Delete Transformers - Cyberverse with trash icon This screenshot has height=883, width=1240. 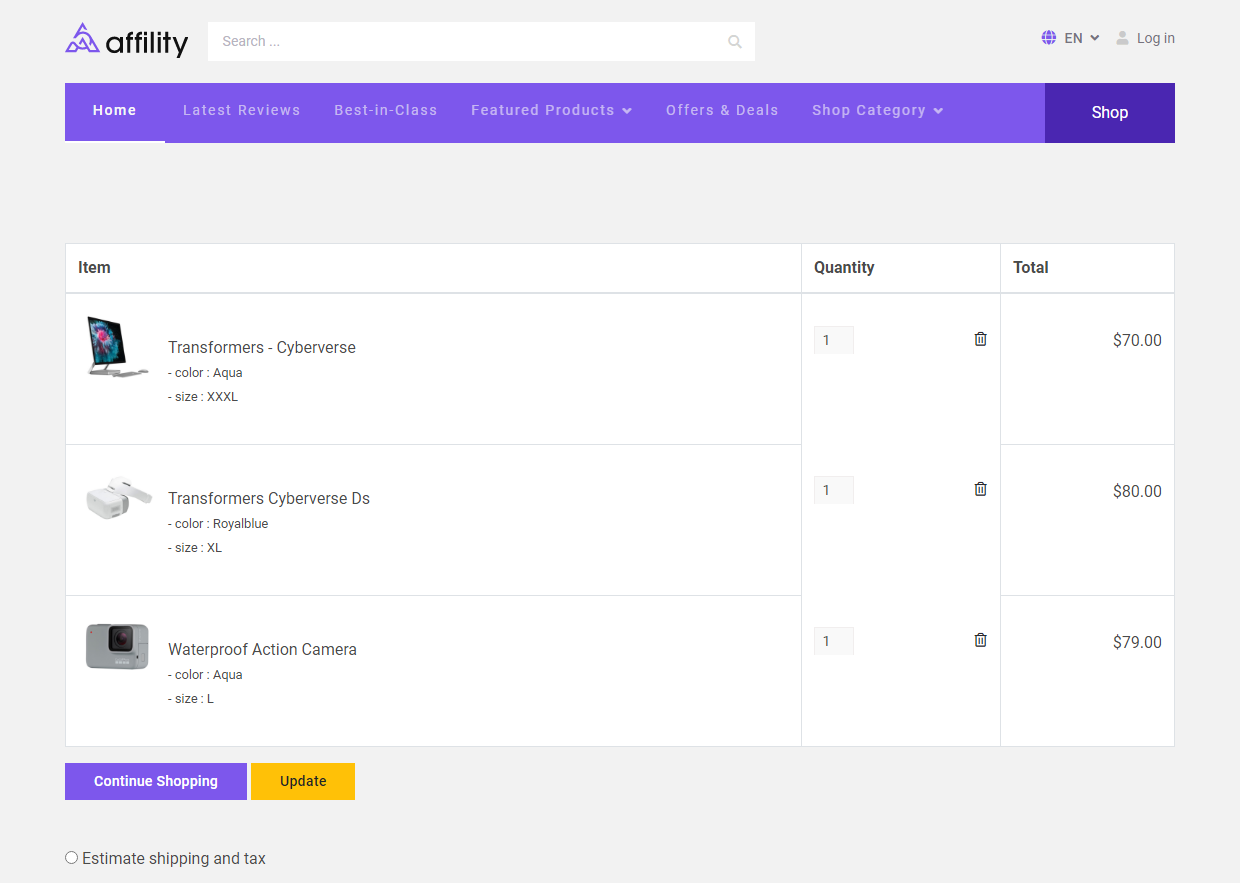980,339
